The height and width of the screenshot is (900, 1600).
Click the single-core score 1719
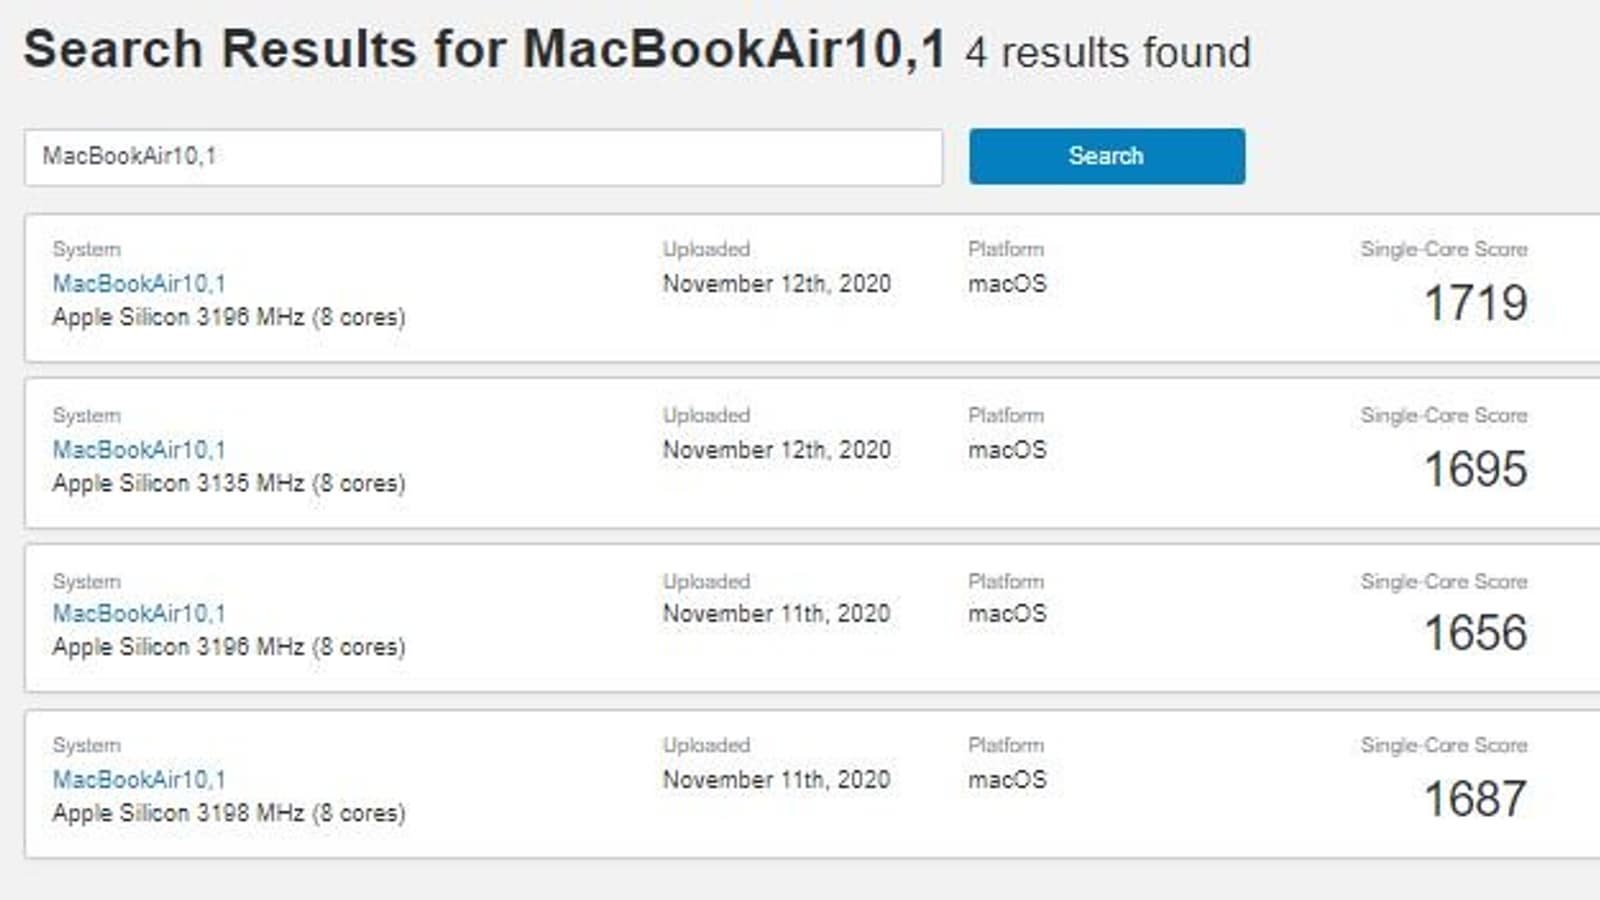(x=1475, y=304)
